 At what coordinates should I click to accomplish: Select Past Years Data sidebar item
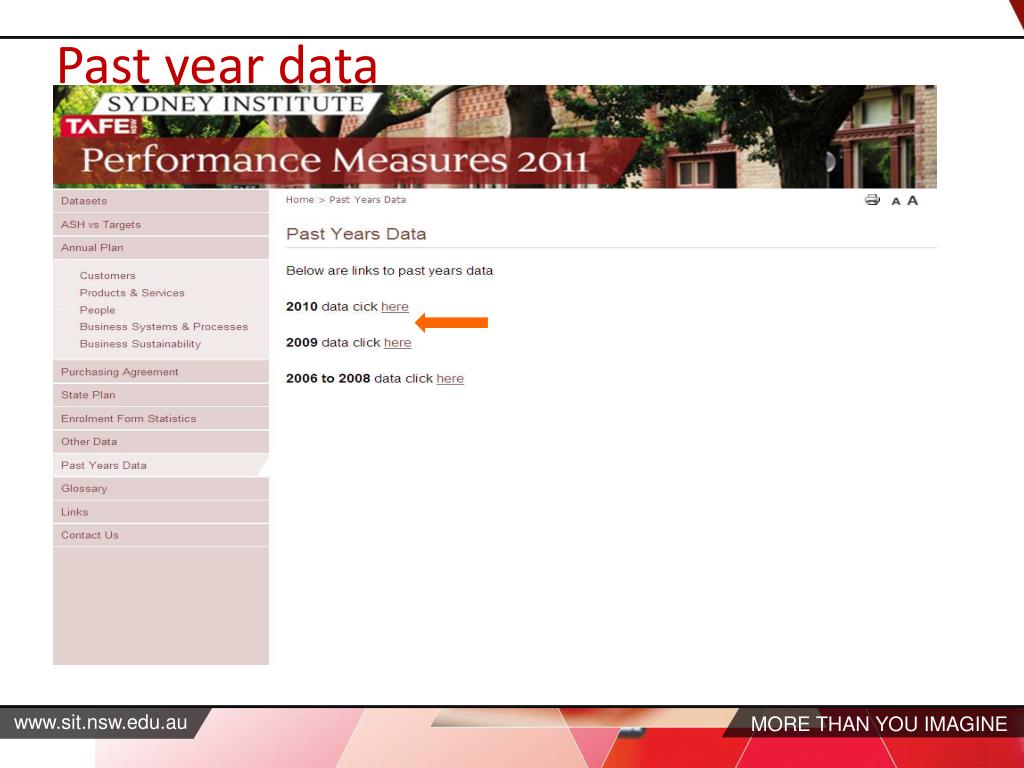pyautogui.click(x=161, y=465)
